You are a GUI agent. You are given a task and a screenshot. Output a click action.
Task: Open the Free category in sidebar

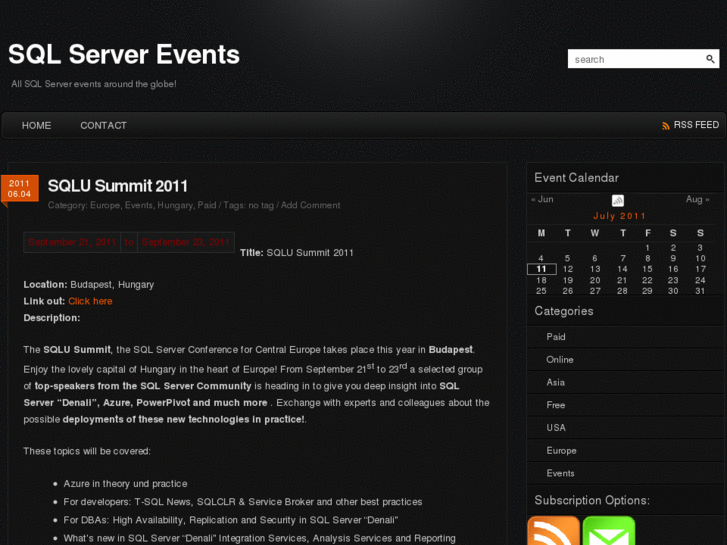tap(555, 405)
